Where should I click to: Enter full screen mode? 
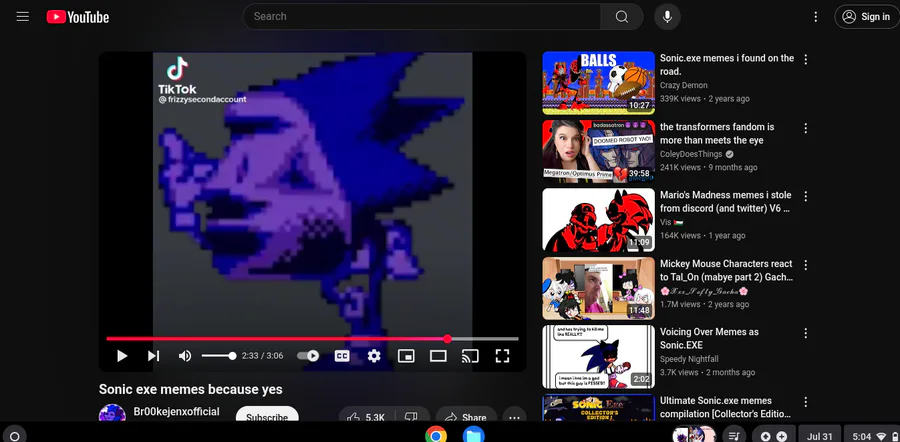point(502,356)
